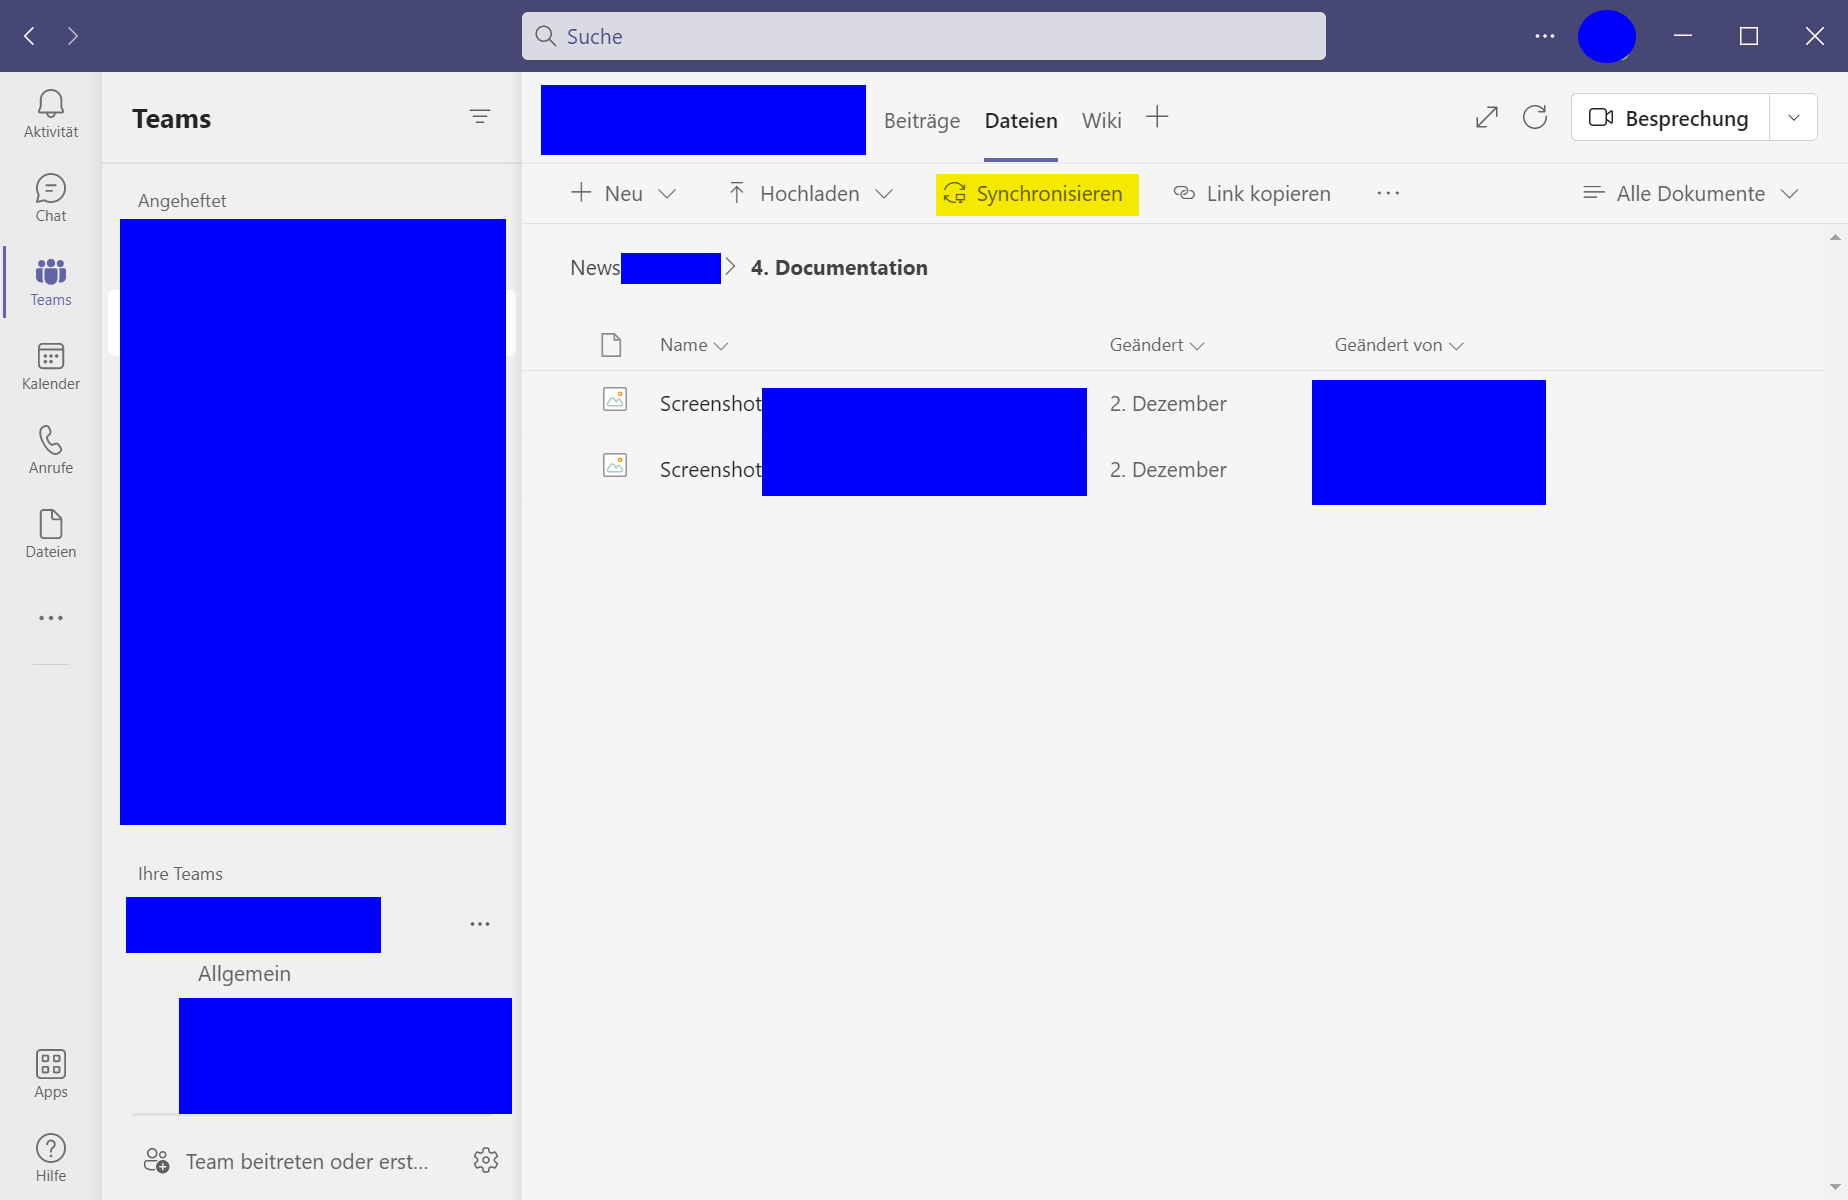Image resolution: width=1848 pixels, height=1200 pixels.
Task: Sort by the Geändert von column
Action: pyautogui.click(x=1399, y=345)
